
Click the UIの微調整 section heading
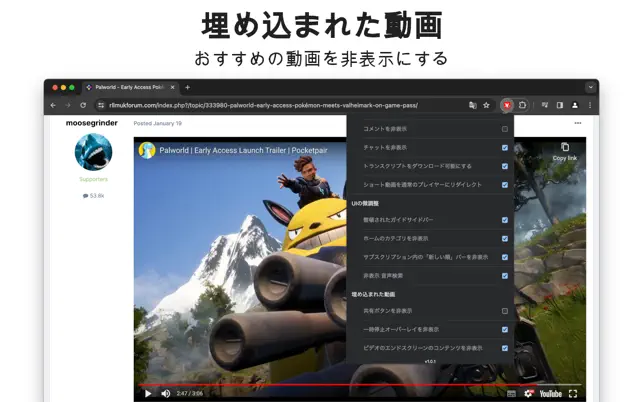(x=365, y=203)
